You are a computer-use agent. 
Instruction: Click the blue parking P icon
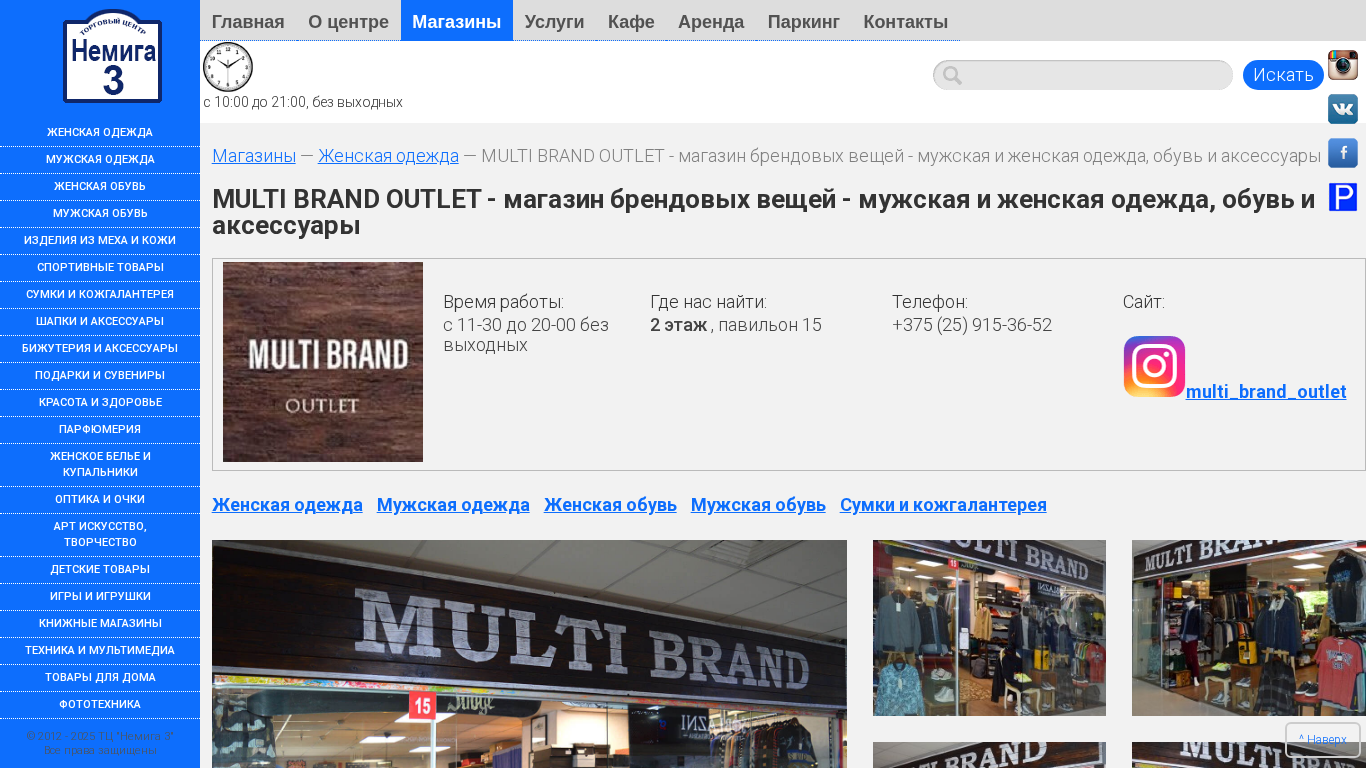click(1342, 197)
